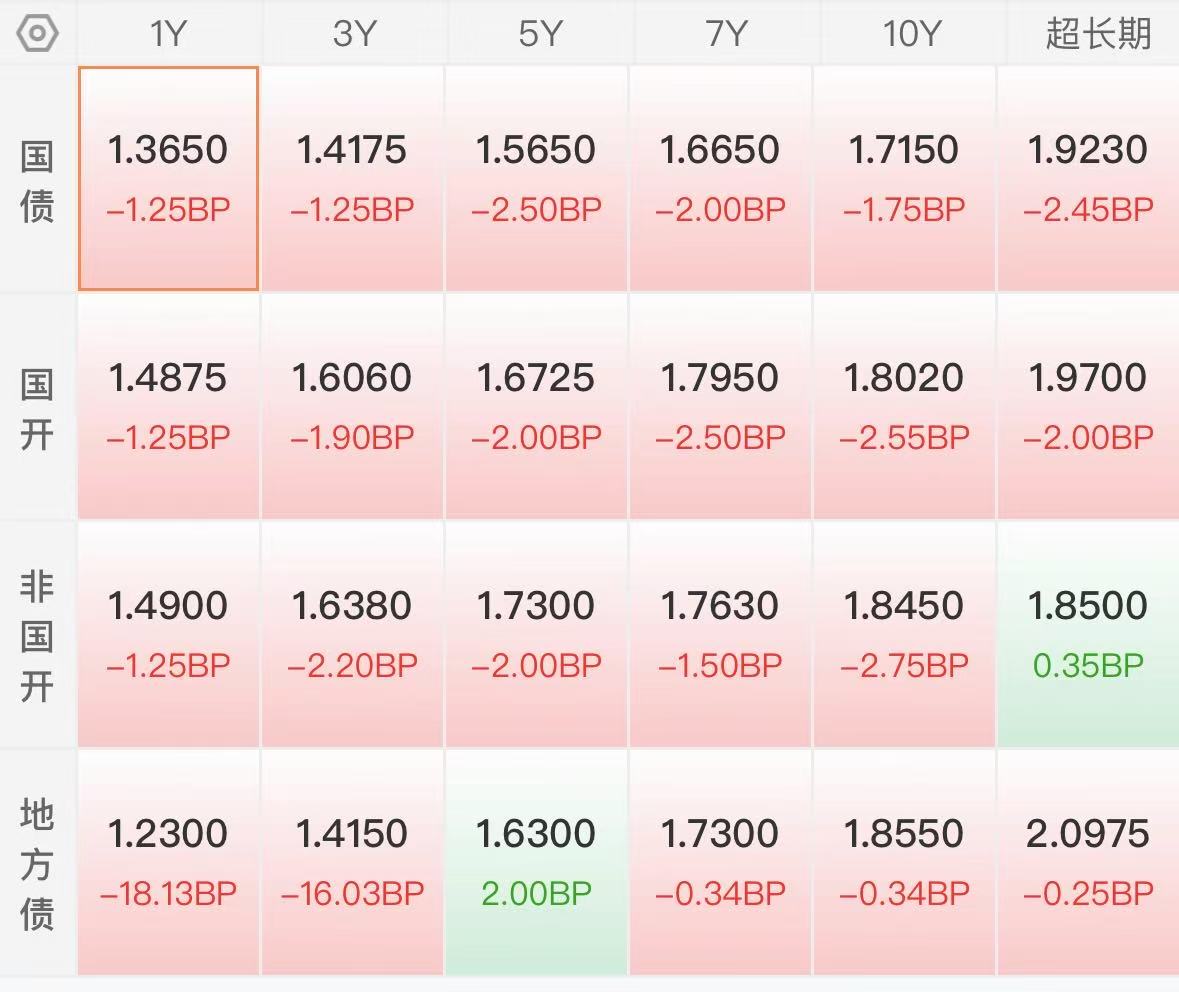Open the 国债 row label
Viewport: 1179px width, 992px height.
click(x=37, y=181)
